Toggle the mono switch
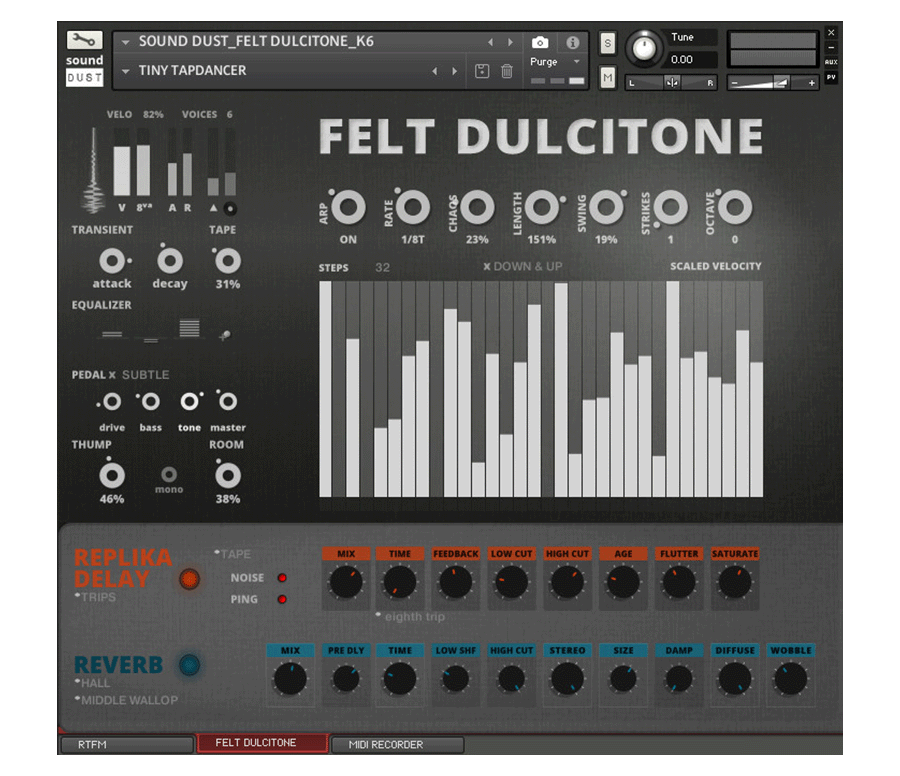 click(169, 475)
